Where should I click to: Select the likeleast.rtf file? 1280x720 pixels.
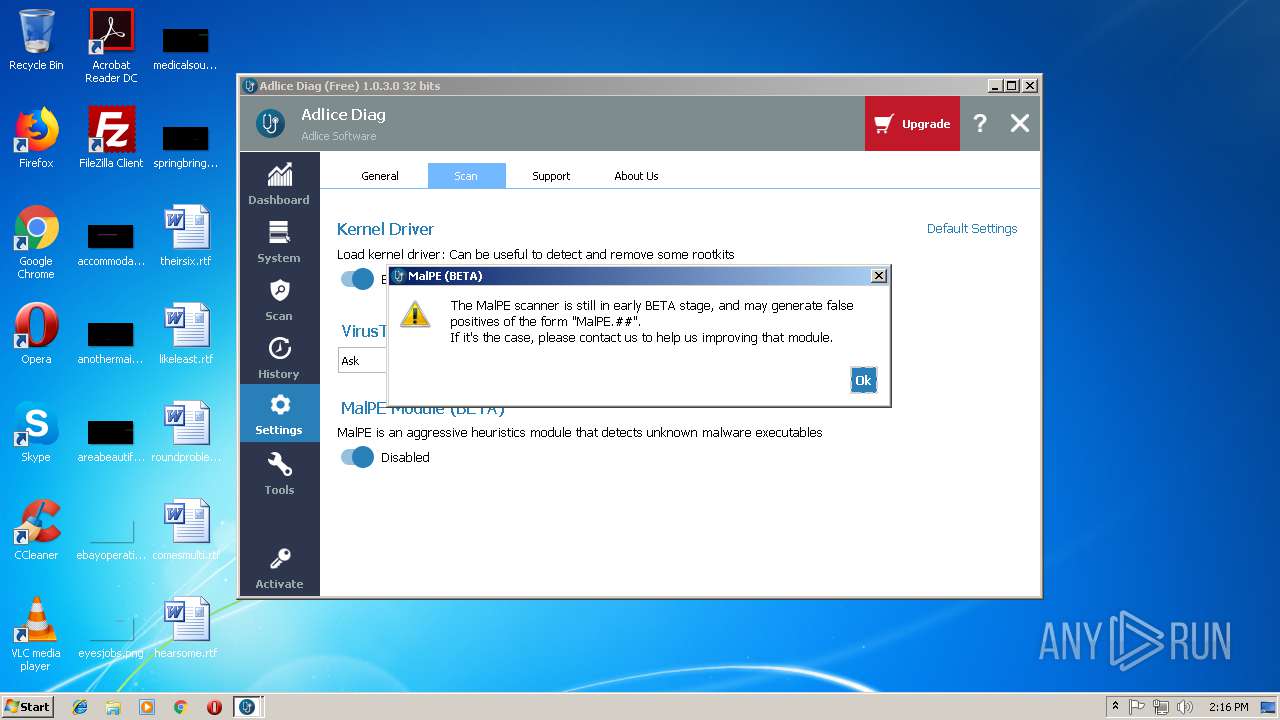pyautogui.click(x=186, y=334)
